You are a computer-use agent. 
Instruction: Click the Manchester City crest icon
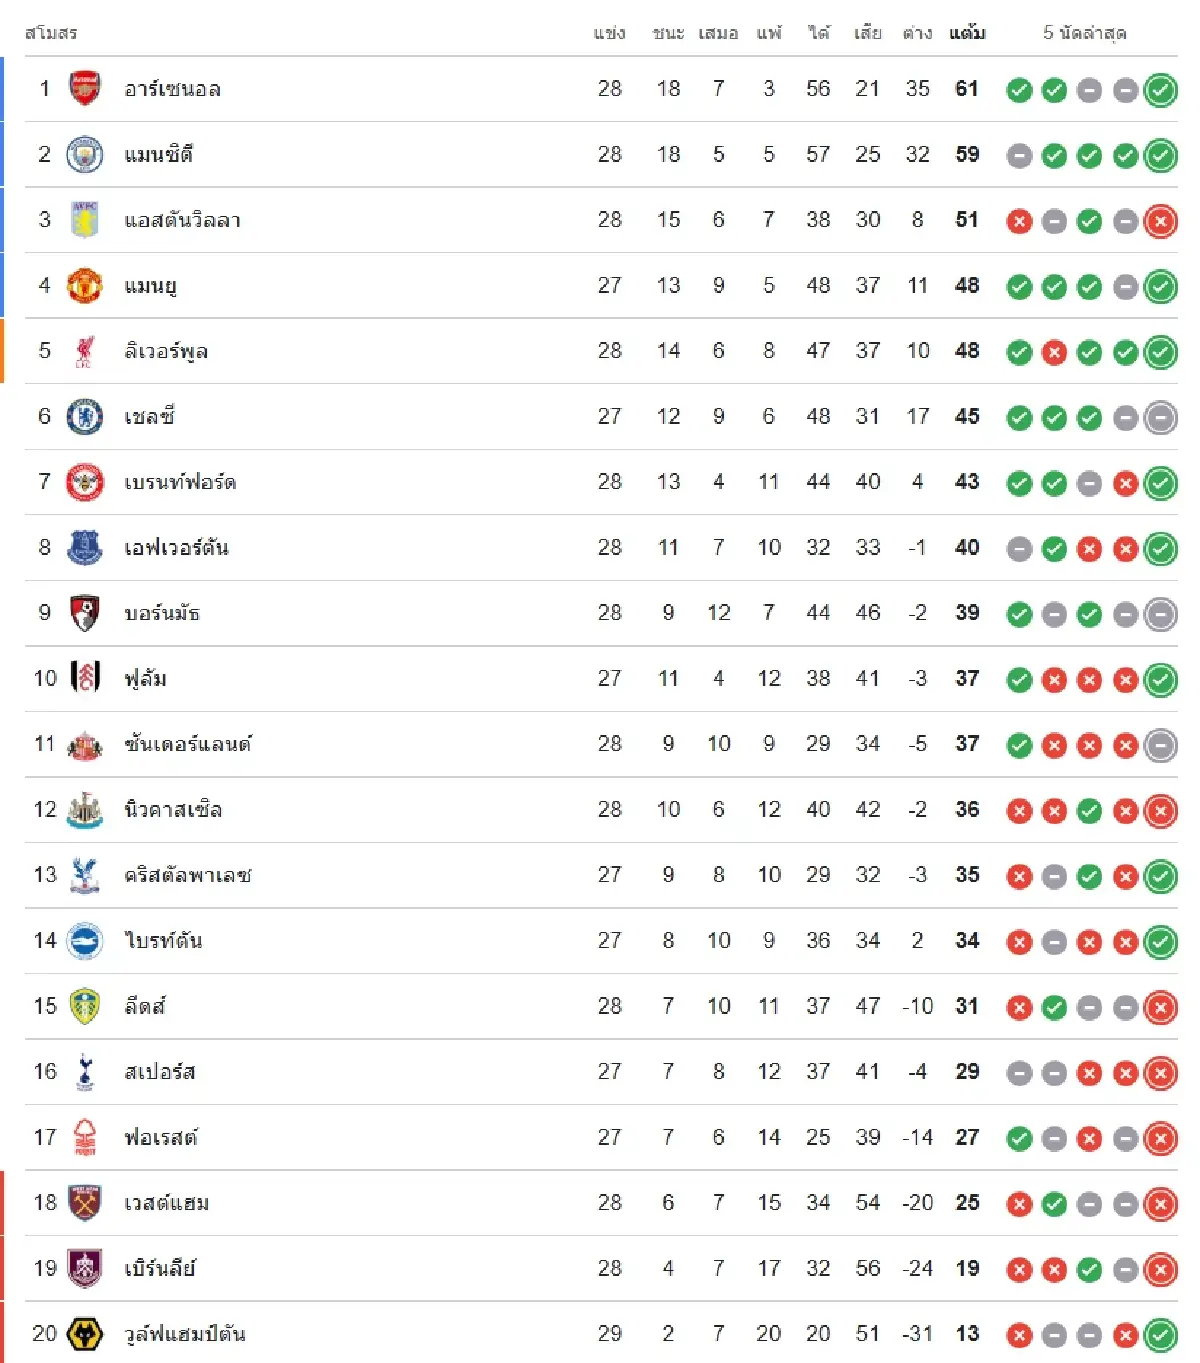point(85,155)
